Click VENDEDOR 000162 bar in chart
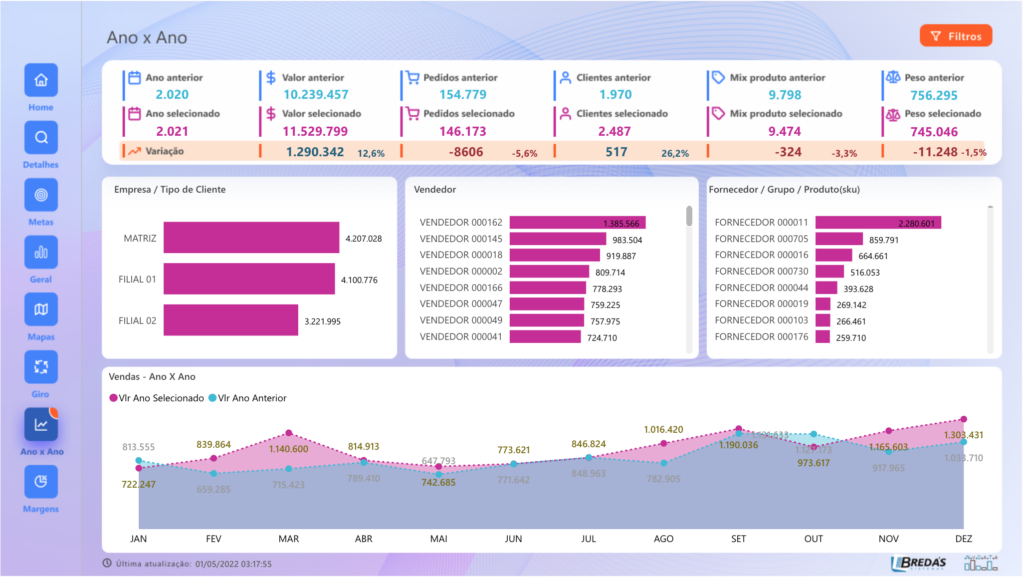Viewport: 1024px width, 577px height. point(577,223)
